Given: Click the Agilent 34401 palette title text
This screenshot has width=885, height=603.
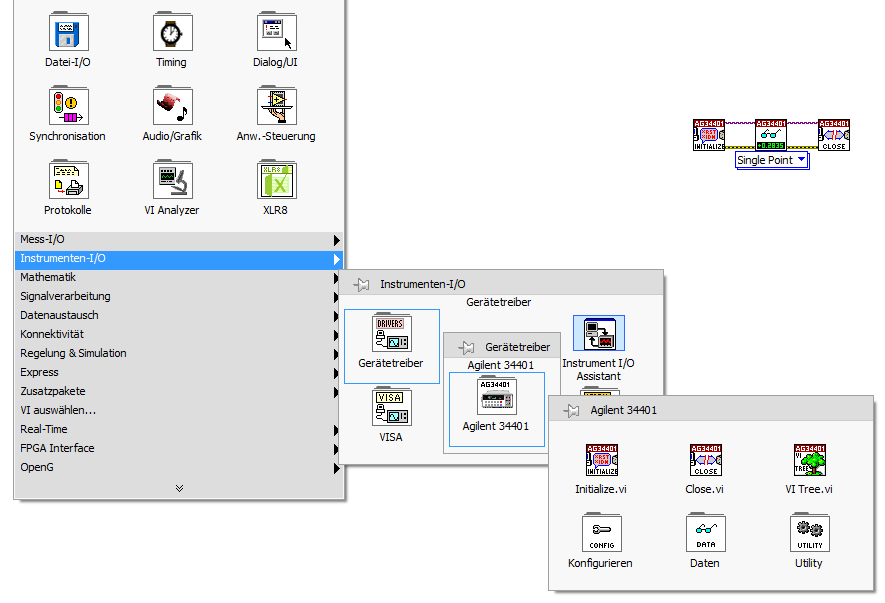Looking at the screenshot, I should pos(624,410).
